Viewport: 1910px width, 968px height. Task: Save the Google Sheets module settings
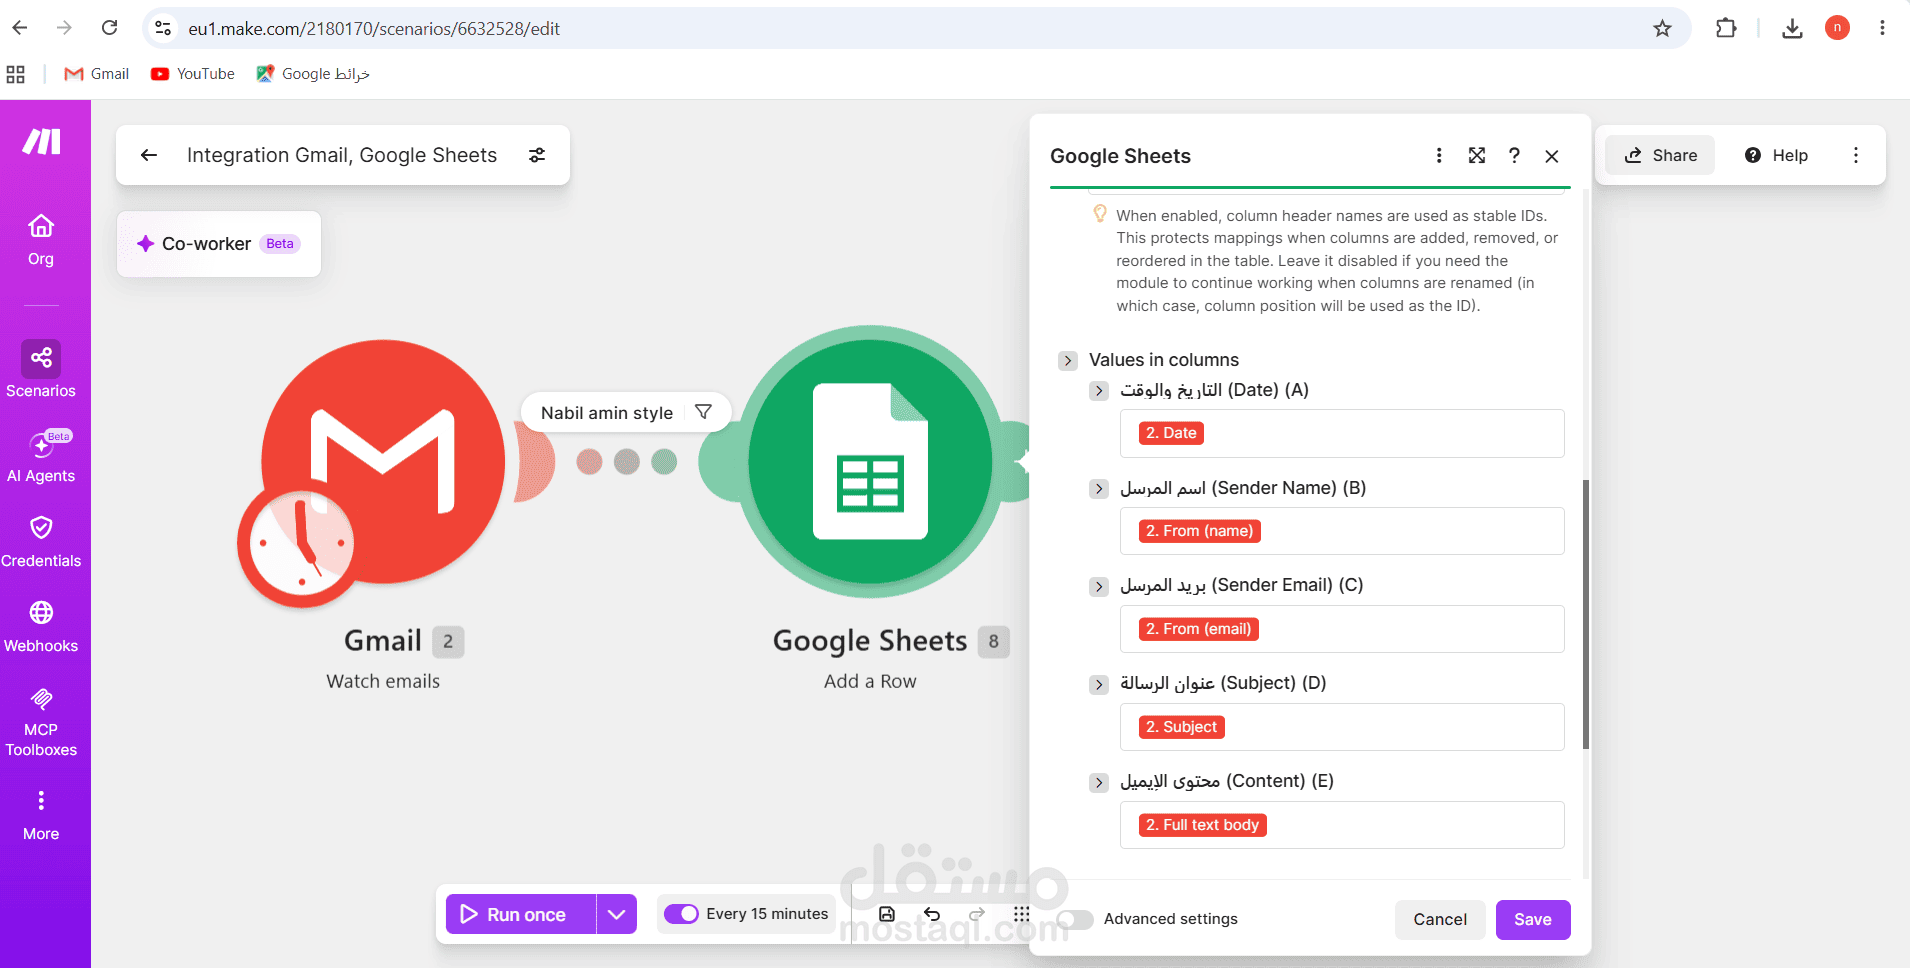click(1533, 920)
